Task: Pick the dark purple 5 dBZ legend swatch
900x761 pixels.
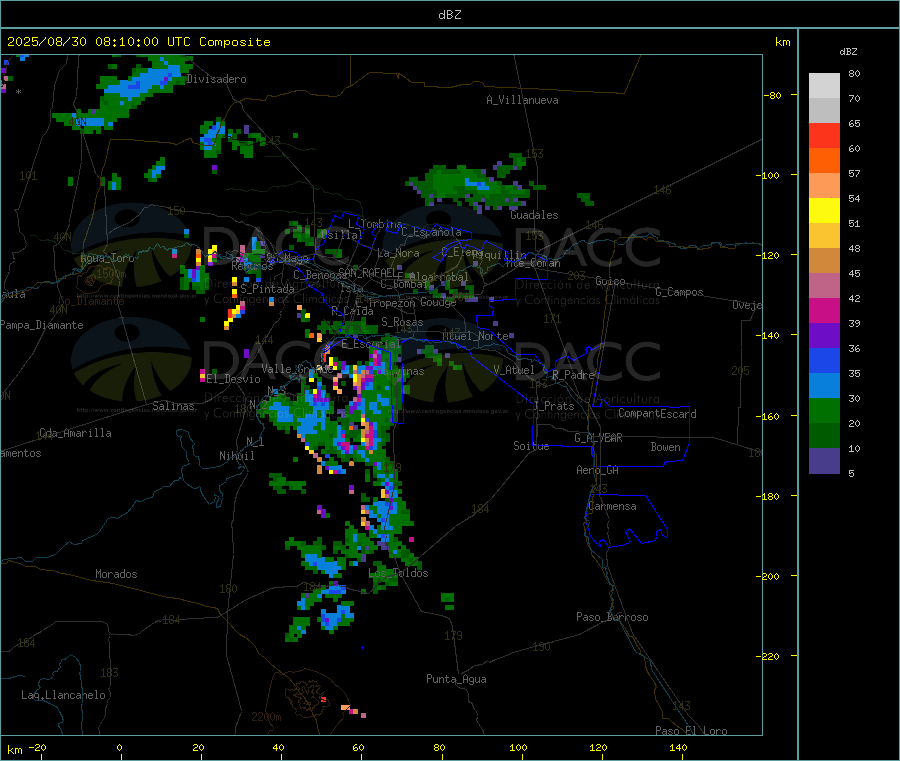Action: 824,461
